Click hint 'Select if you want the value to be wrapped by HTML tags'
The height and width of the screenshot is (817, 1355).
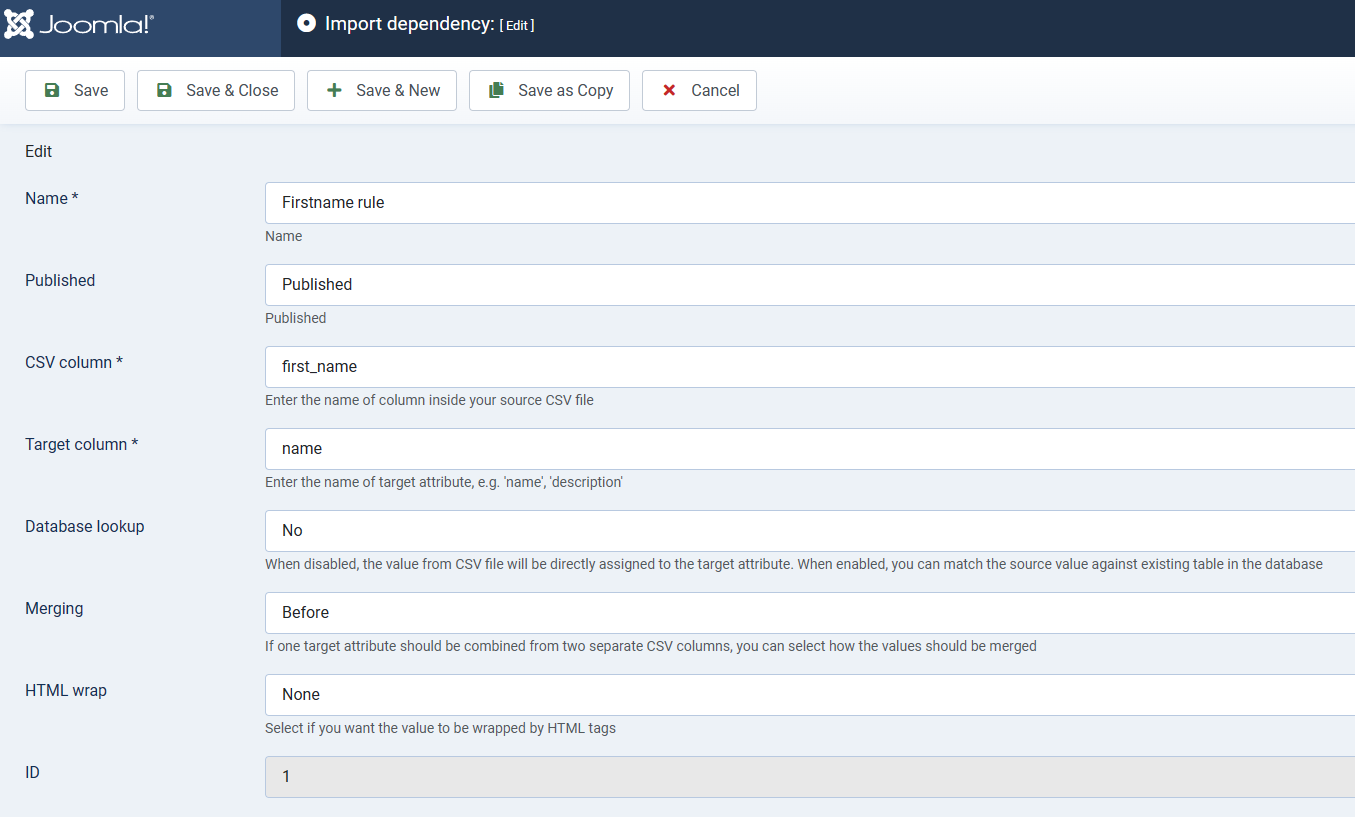coord(440,728)
